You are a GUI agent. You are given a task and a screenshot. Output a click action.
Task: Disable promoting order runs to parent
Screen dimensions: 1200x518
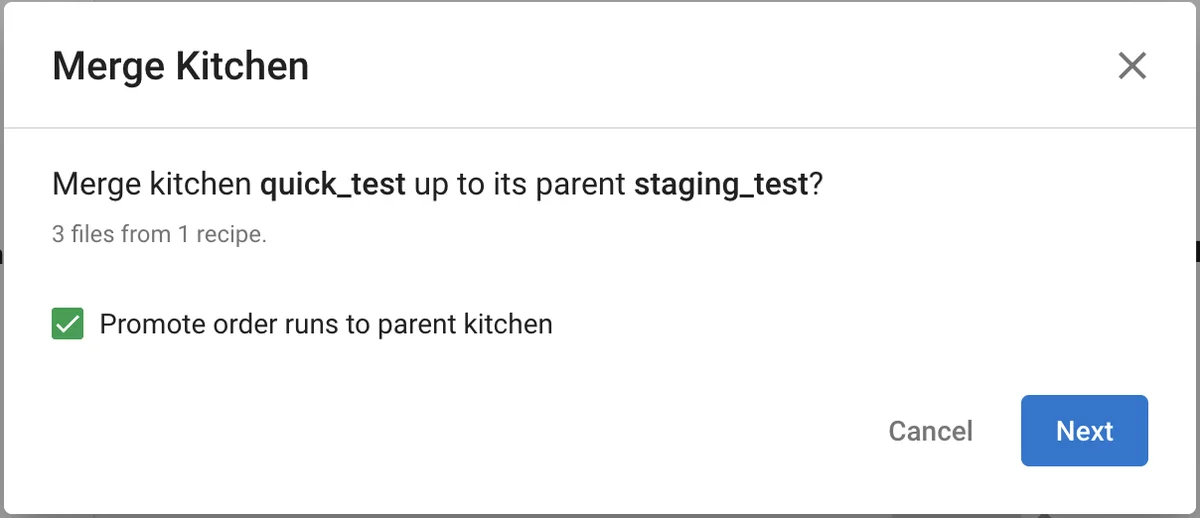pyautogui.click(x=68, y=324)
